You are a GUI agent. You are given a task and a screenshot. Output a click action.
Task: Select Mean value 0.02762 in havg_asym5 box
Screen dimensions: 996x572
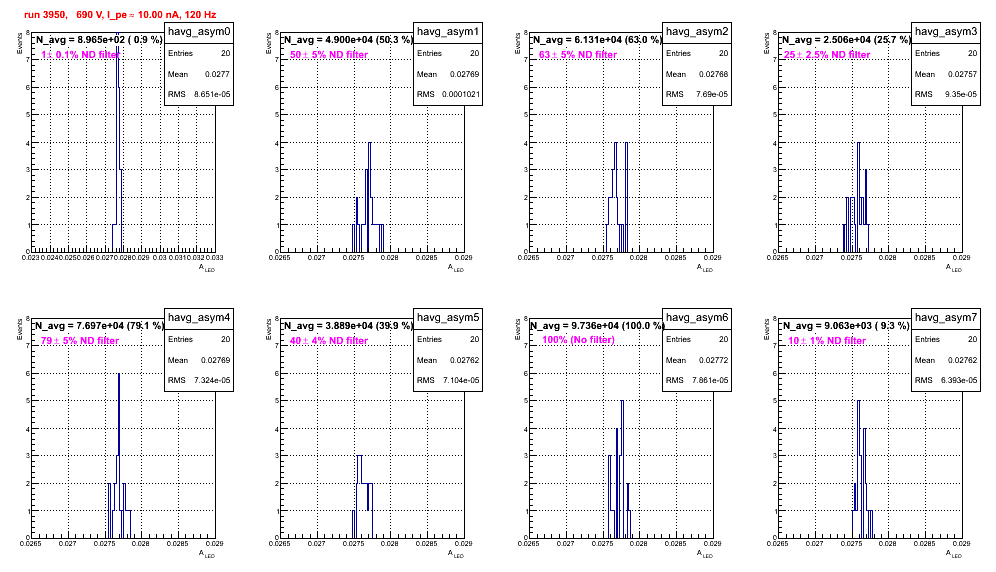point(464,360)
